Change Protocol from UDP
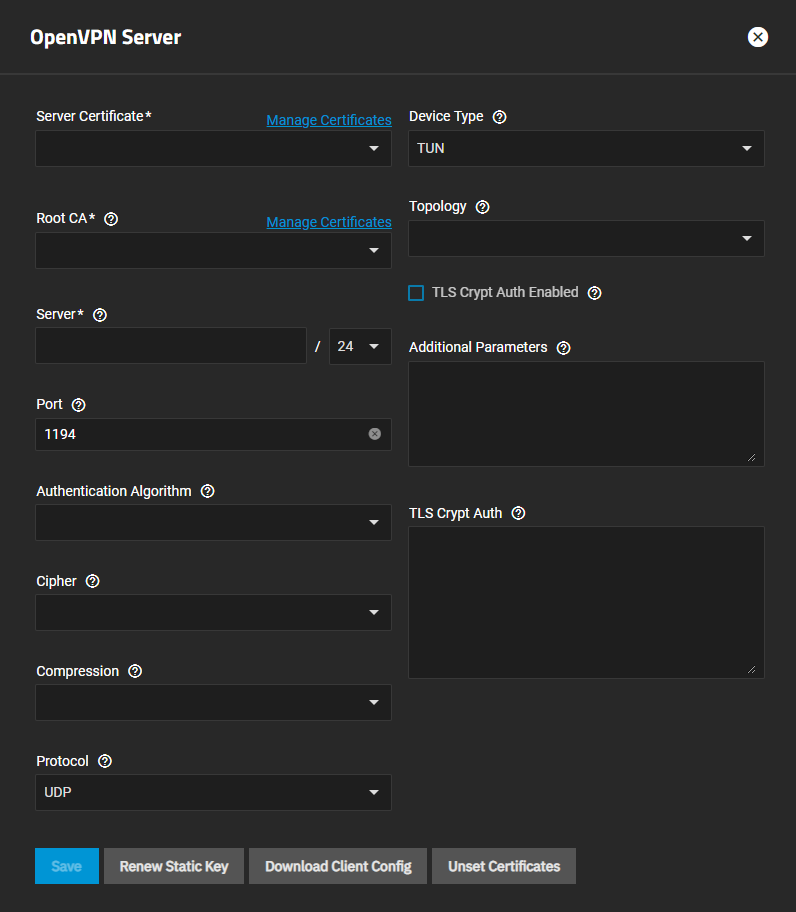The height and width of the screenshot is (912, 796). tap(213, 792)
